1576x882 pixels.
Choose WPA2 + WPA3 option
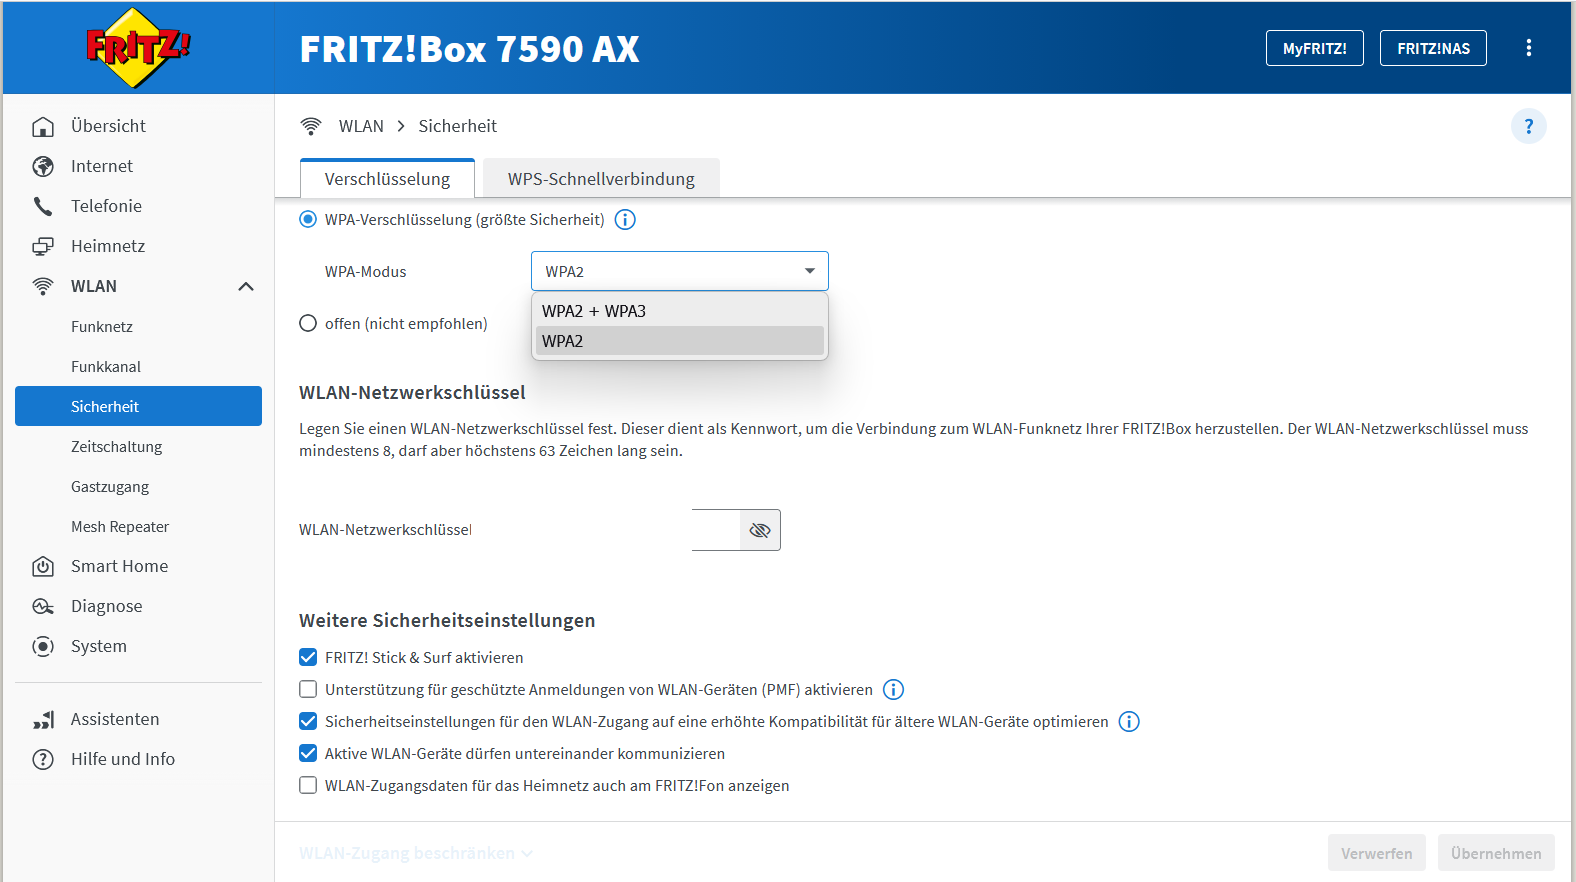point(680,311)
